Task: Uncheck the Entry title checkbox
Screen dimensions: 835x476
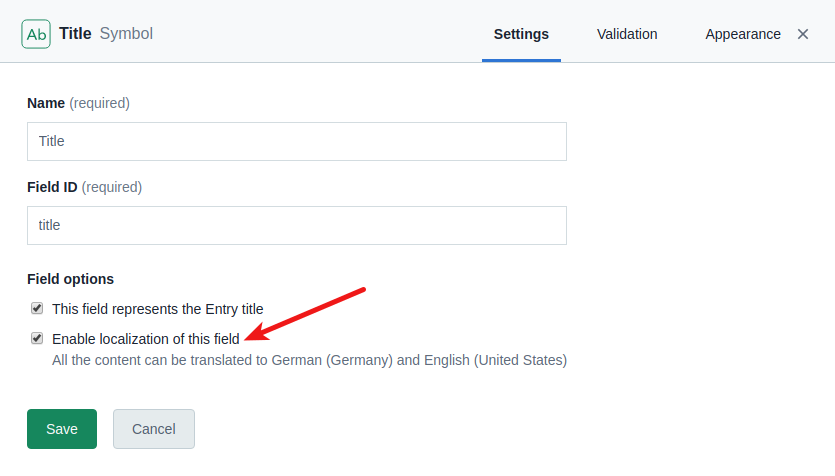Action: [37, 308]
